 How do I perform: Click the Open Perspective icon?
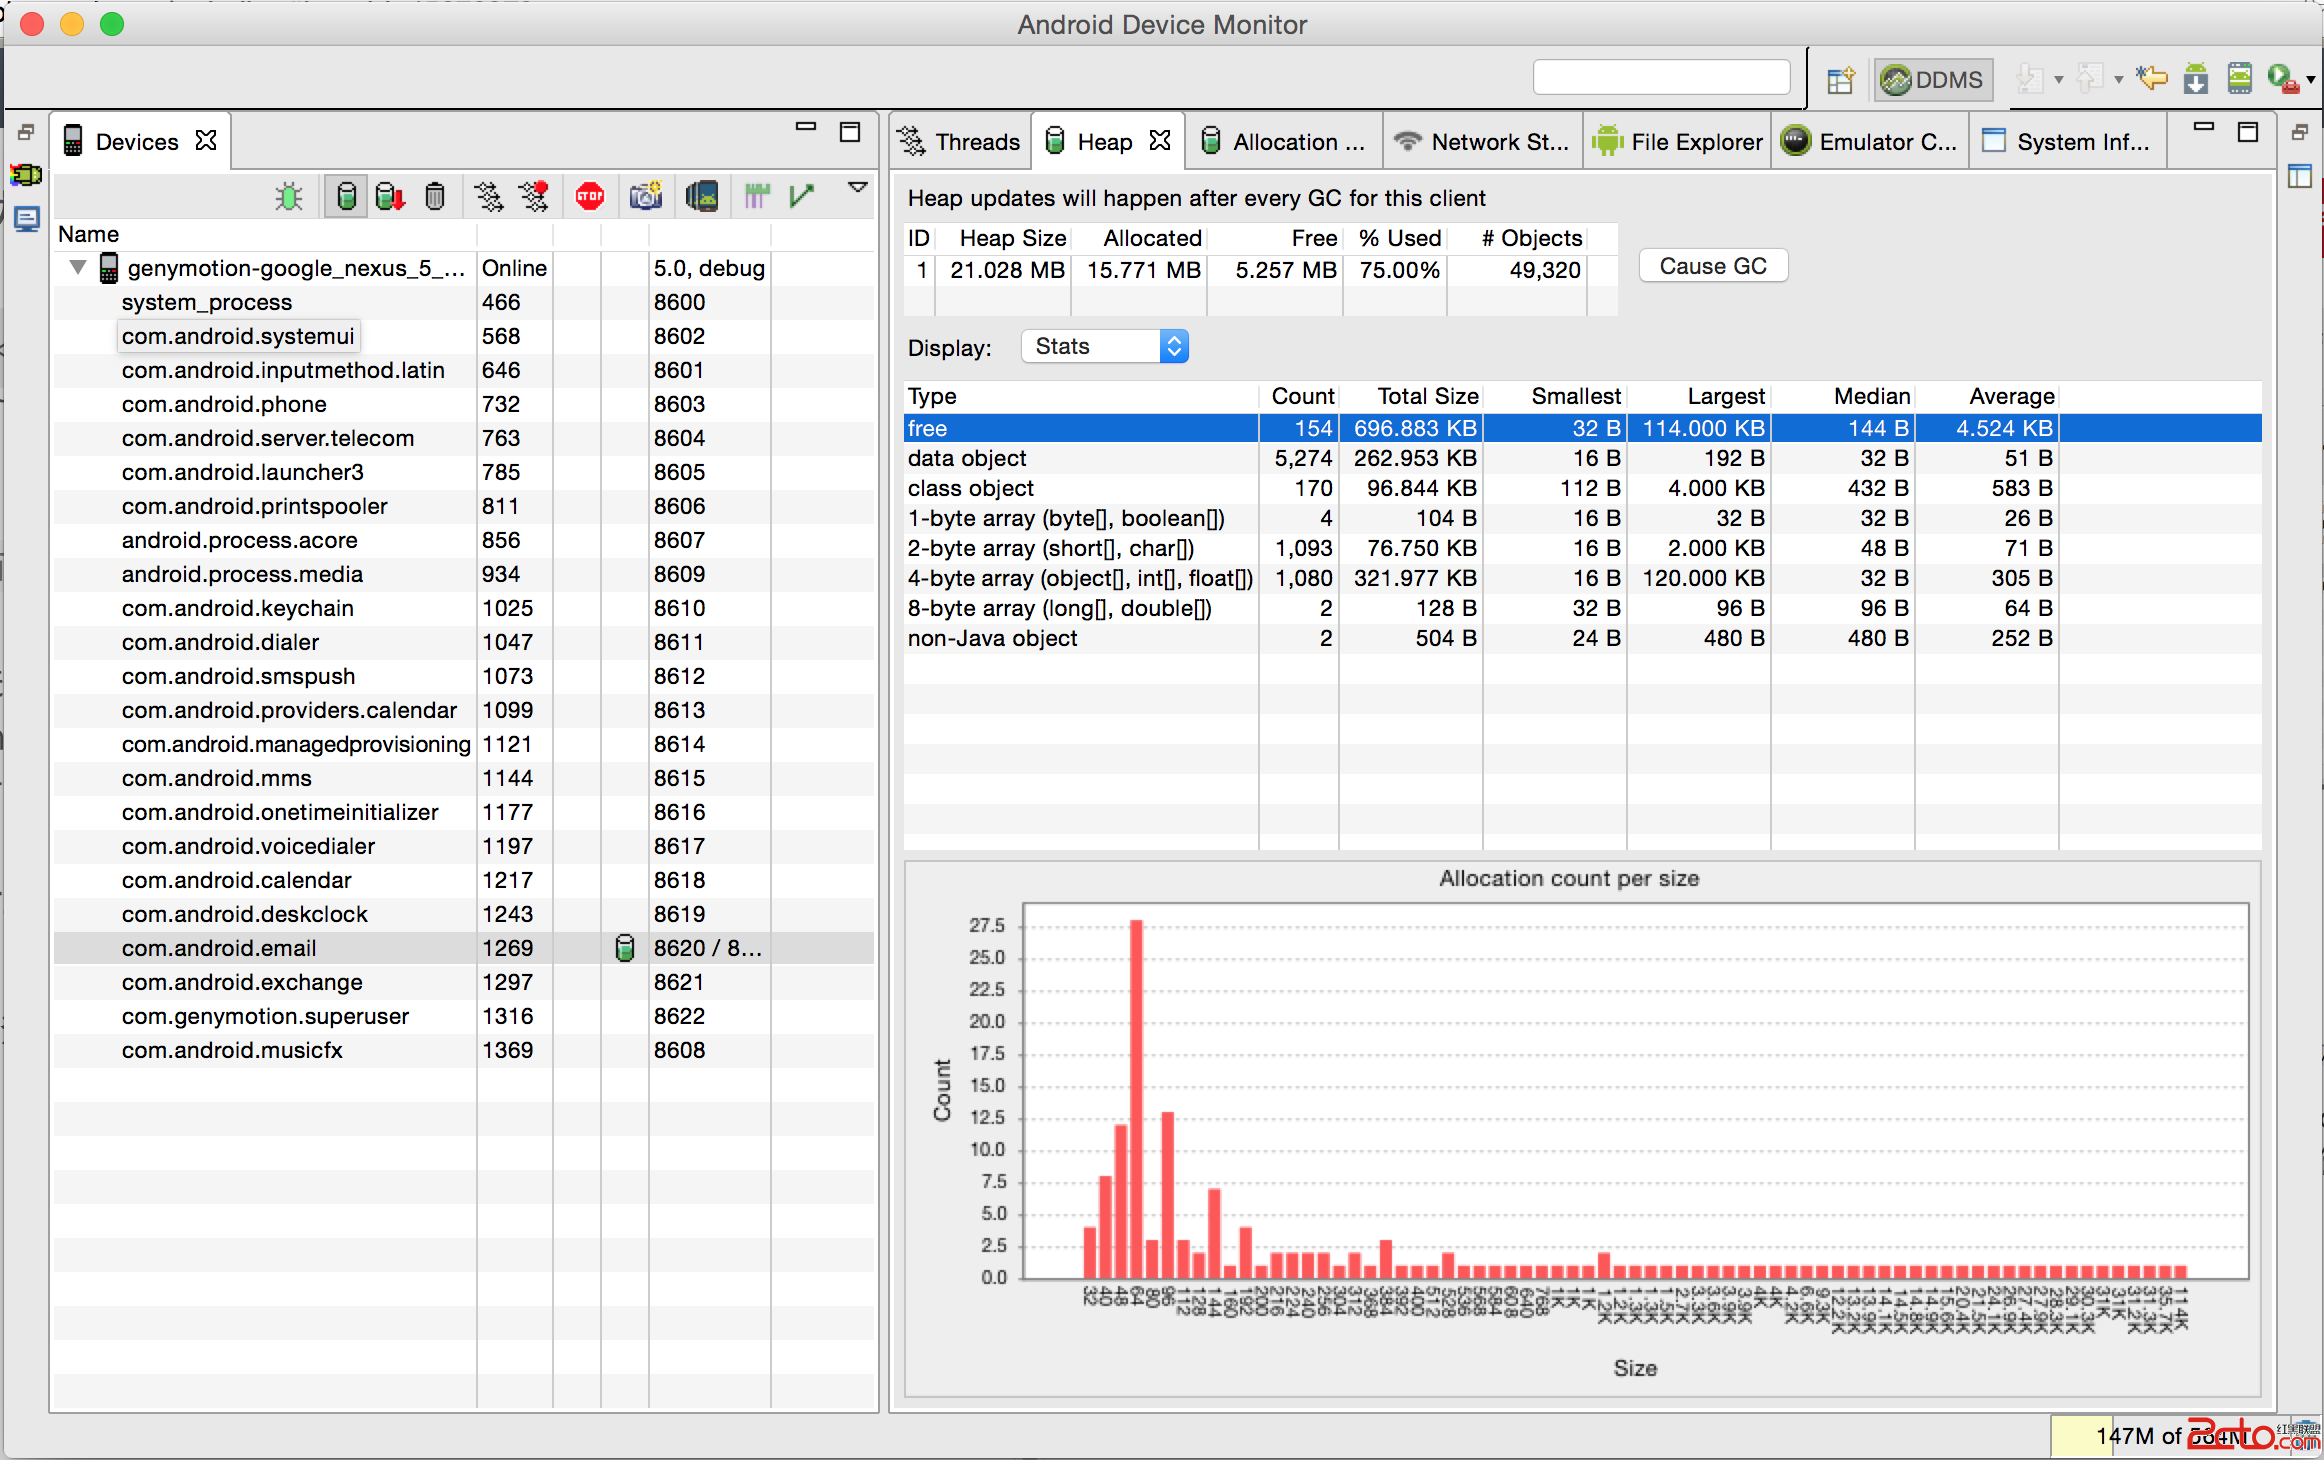coord(1841,80)
